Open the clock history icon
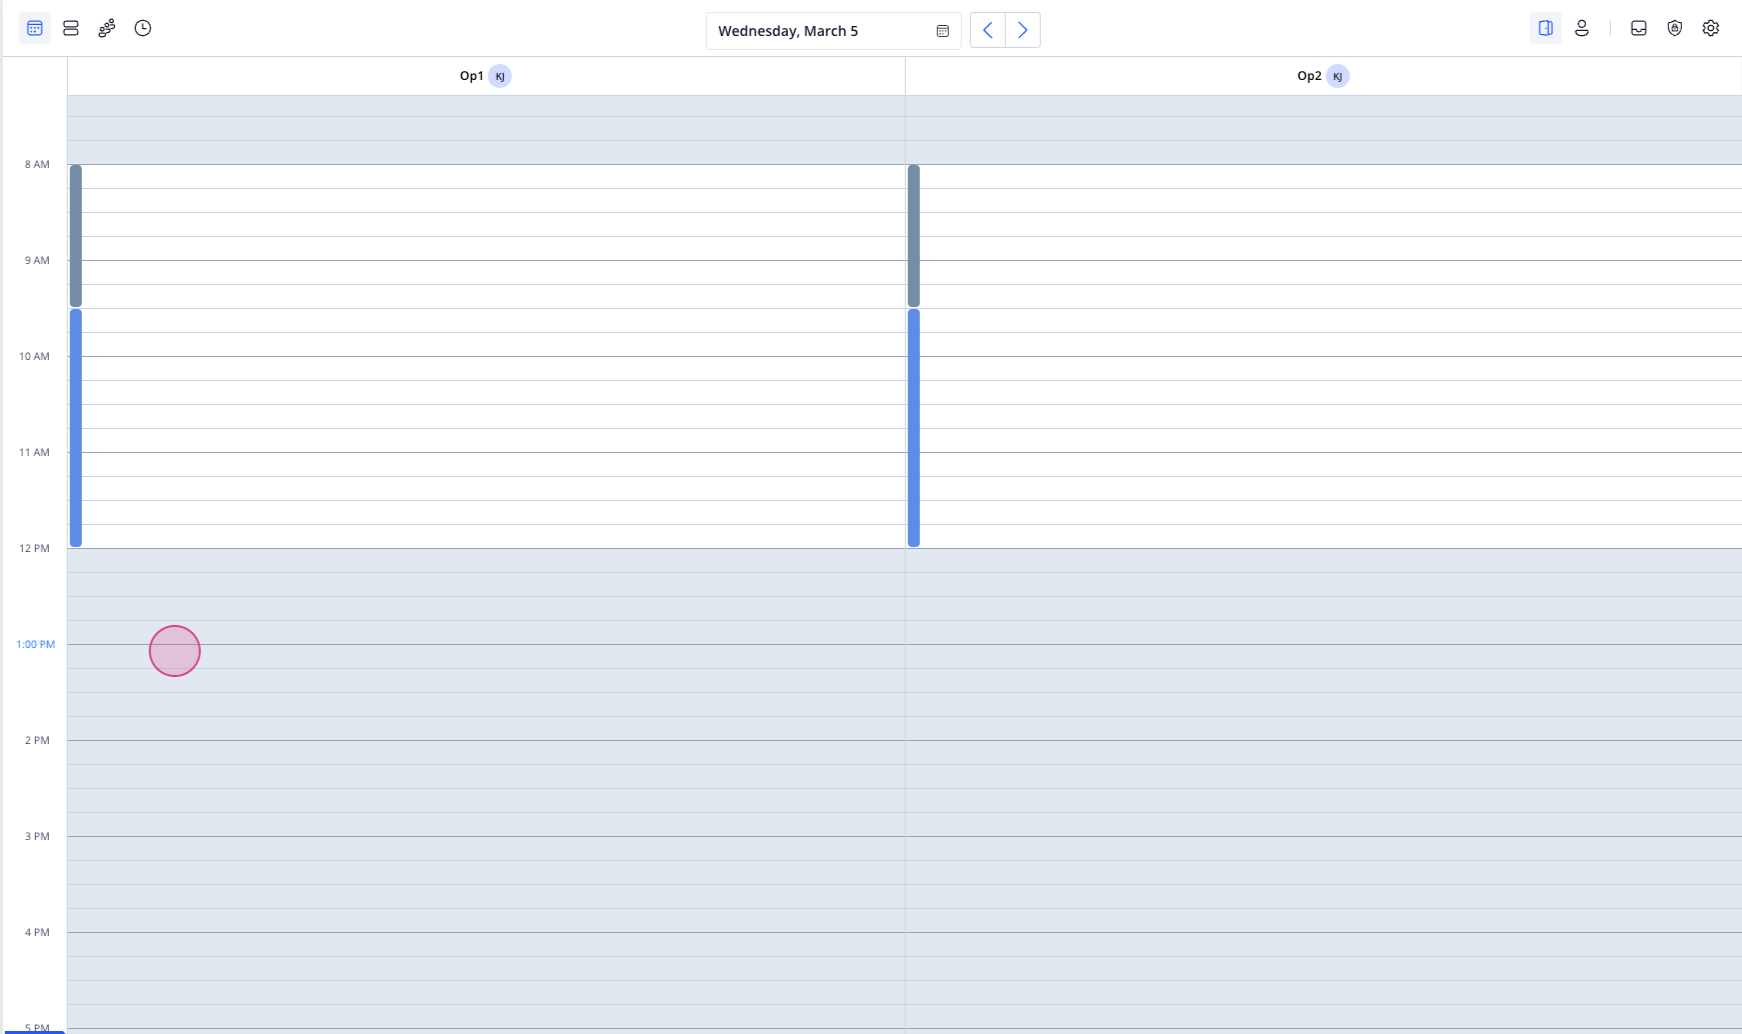This screenshot has width=1742, height=1034. [x=143, y=28]
